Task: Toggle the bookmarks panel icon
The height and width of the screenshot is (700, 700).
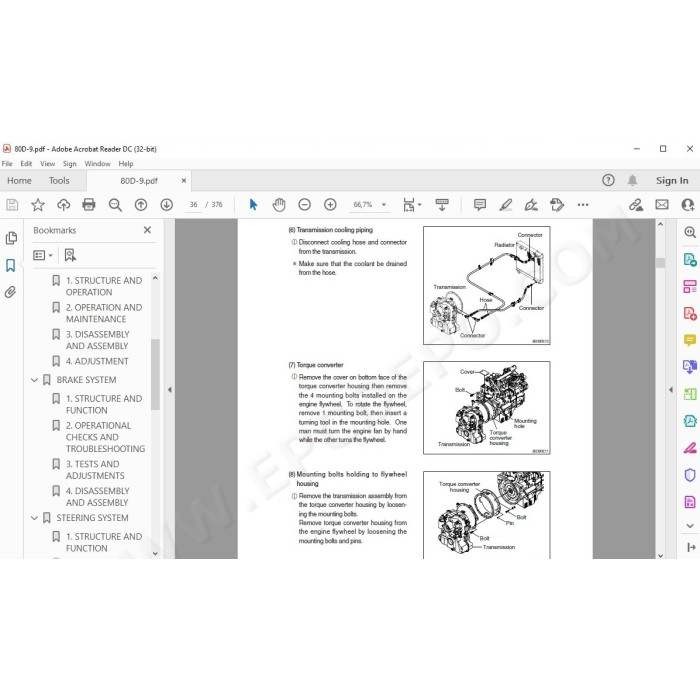Action: [11, 265]
